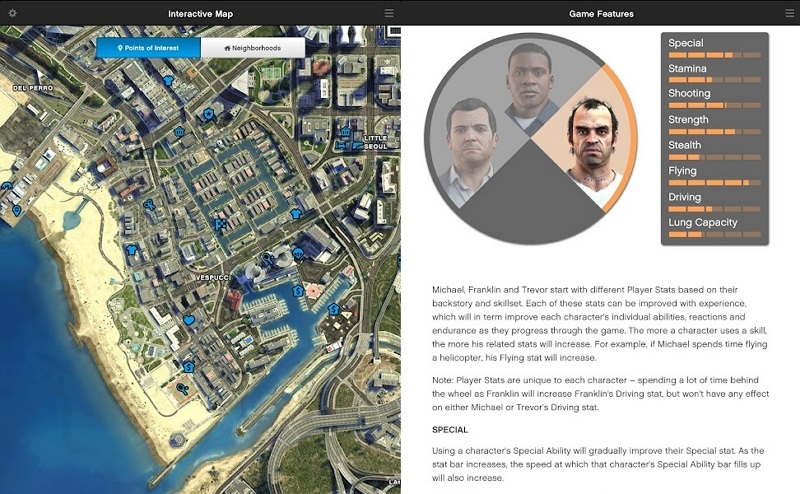Click the Vespucci neighborhood label

click(x=213, y=278)
